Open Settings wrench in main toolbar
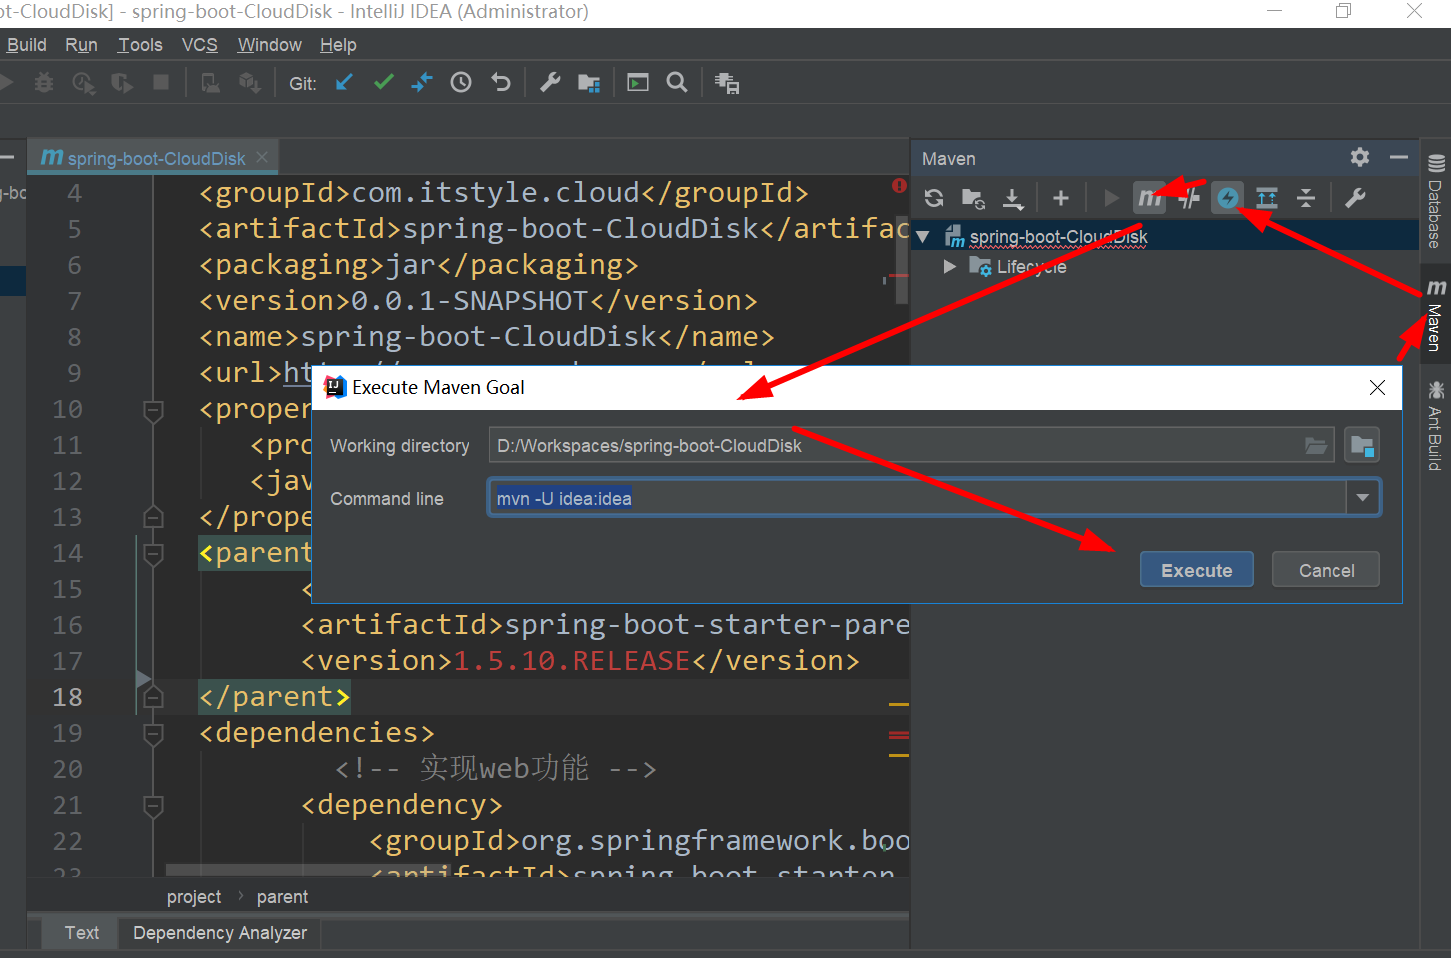 [x=550, y=82]
